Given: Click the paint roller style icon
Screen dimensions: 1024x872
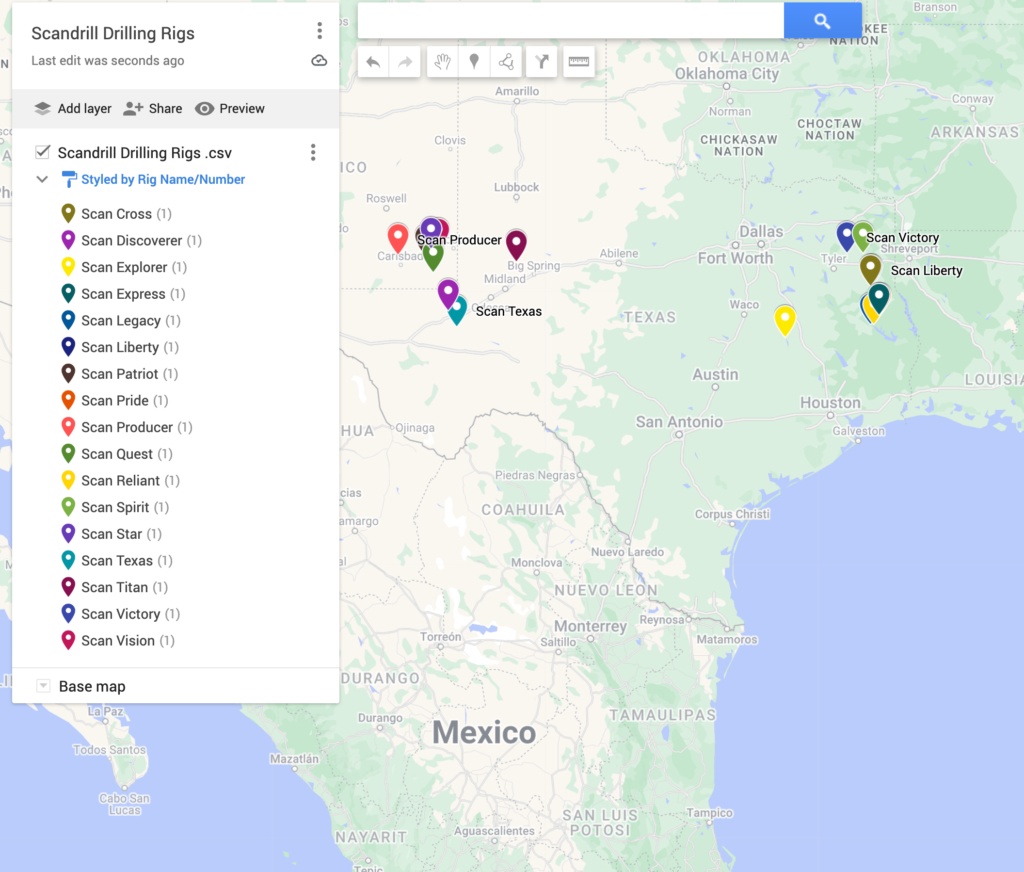Looking at the screenshot, I should coord(68,179).
